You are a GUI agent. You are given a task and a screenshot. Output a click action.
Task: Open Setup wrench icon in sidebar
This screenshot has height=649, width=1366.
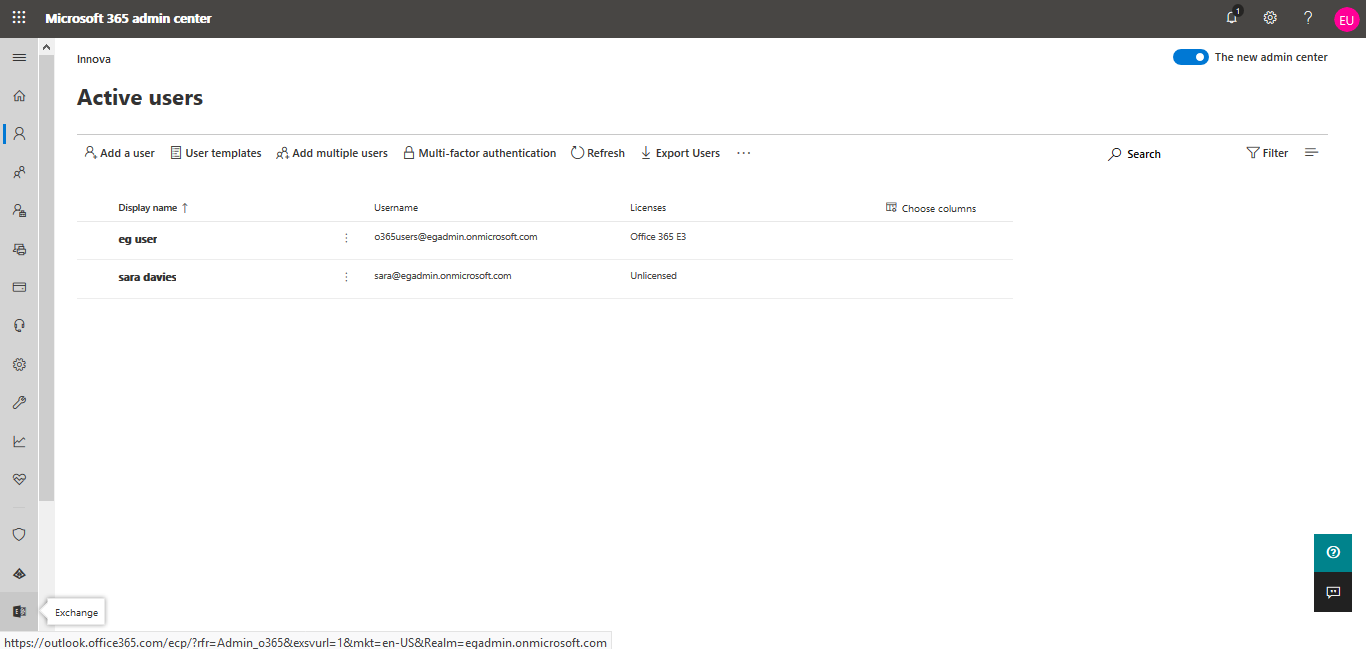(19, 402)
